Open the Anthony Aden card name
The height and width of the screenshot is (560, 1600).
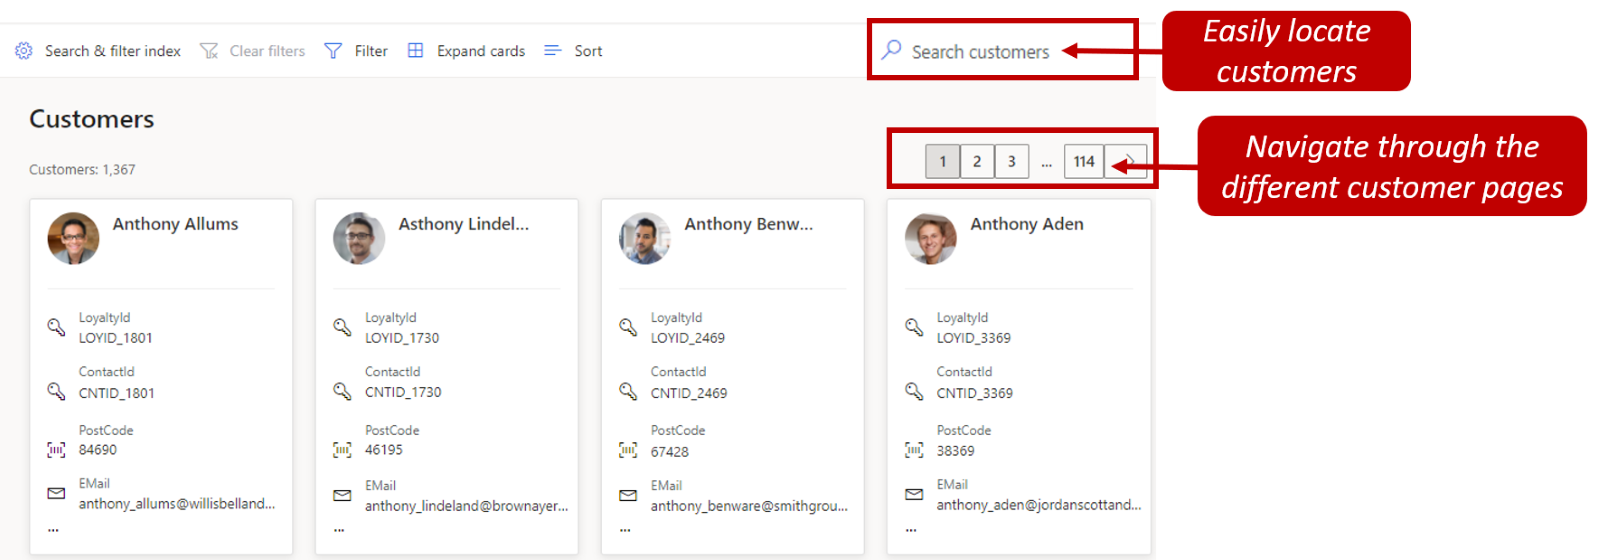tap(1027, 224)
